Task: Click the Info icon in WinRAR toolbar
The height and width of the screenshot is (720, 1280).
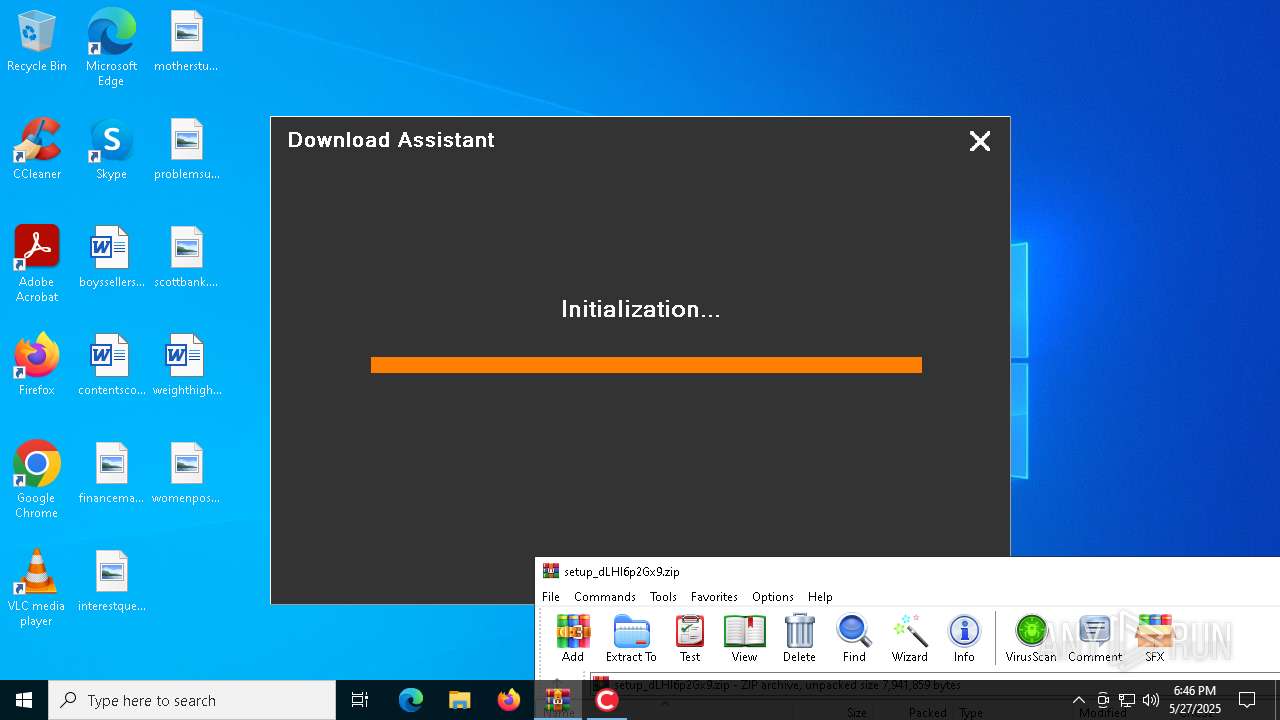Action: tap(964, 638)
